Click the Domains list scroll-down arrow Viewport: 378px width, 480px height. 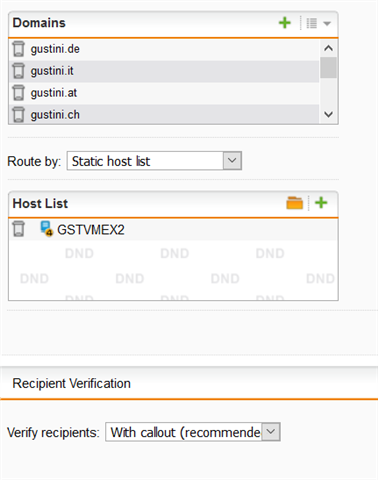pos(328,115)
